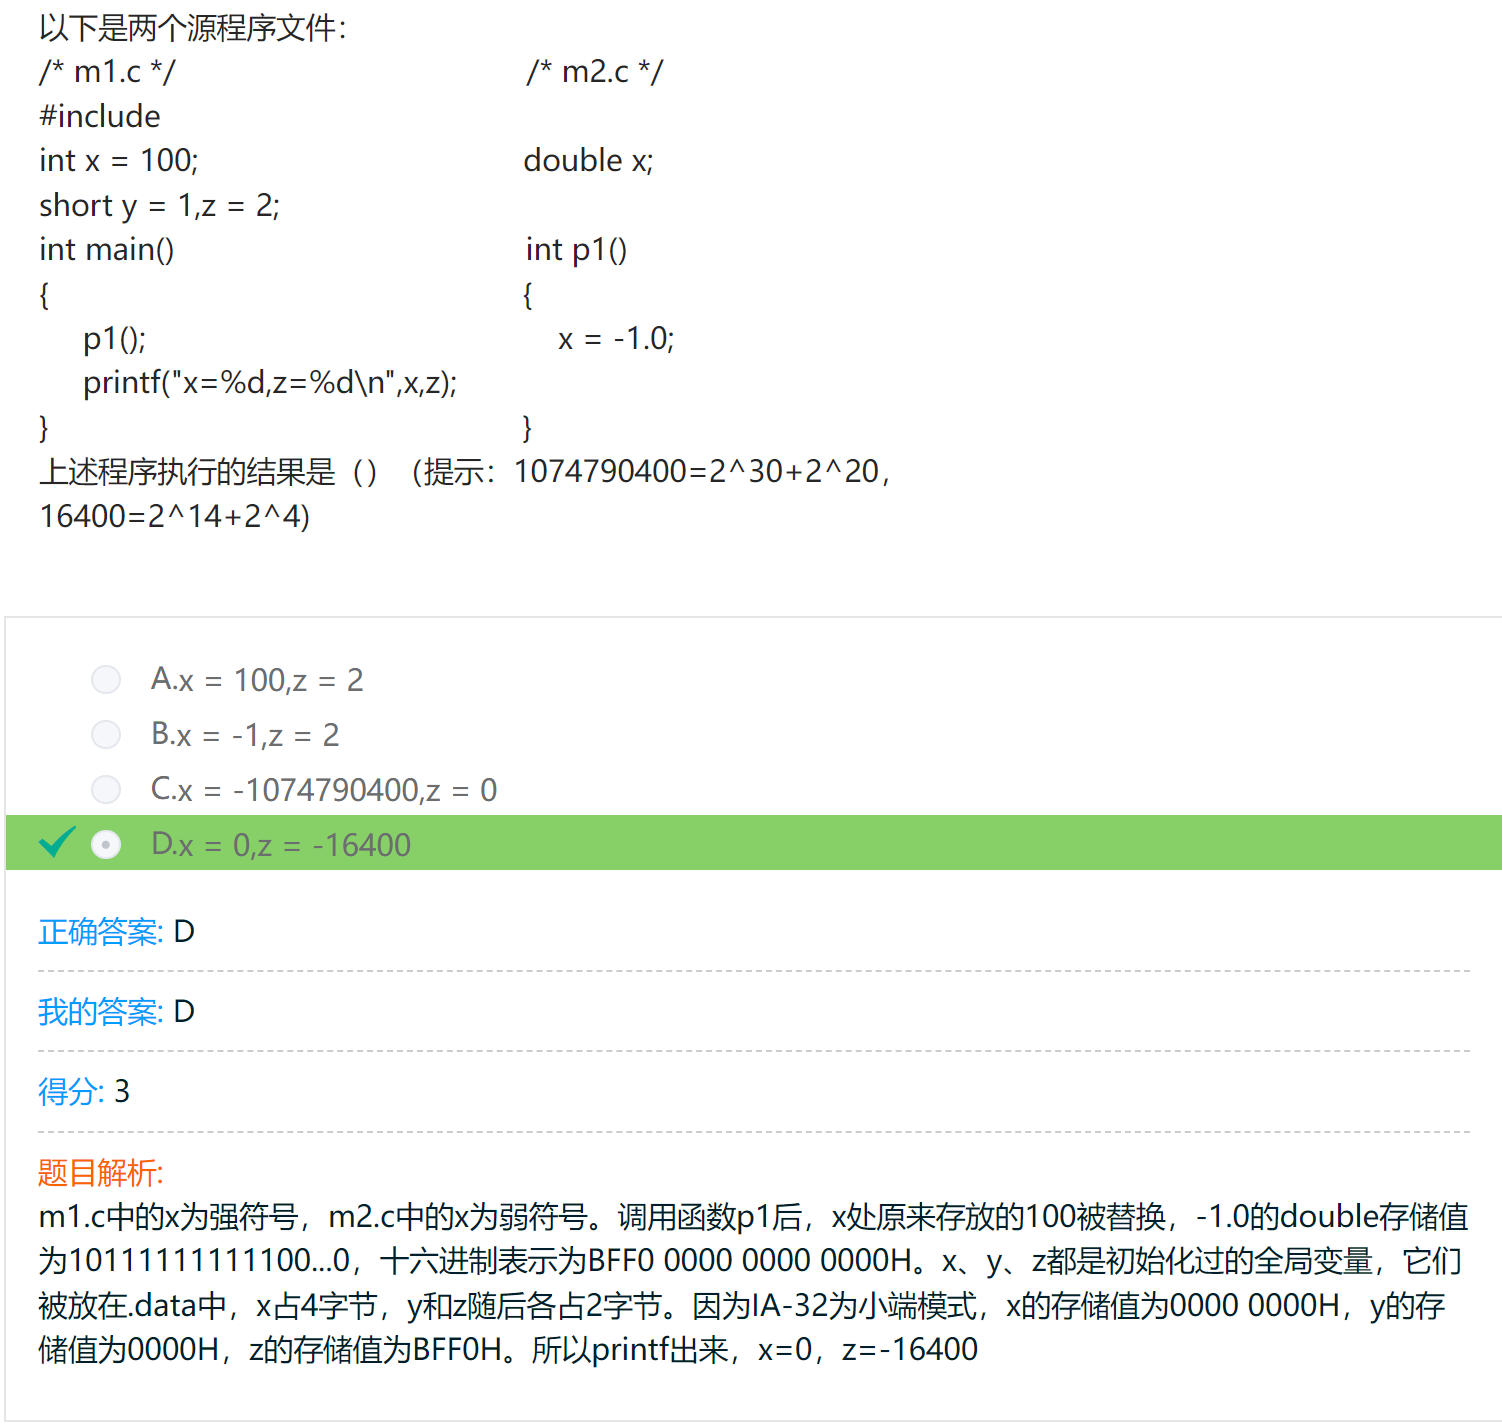Click the '/* m2.c */' comment line

tap(594, 72)
